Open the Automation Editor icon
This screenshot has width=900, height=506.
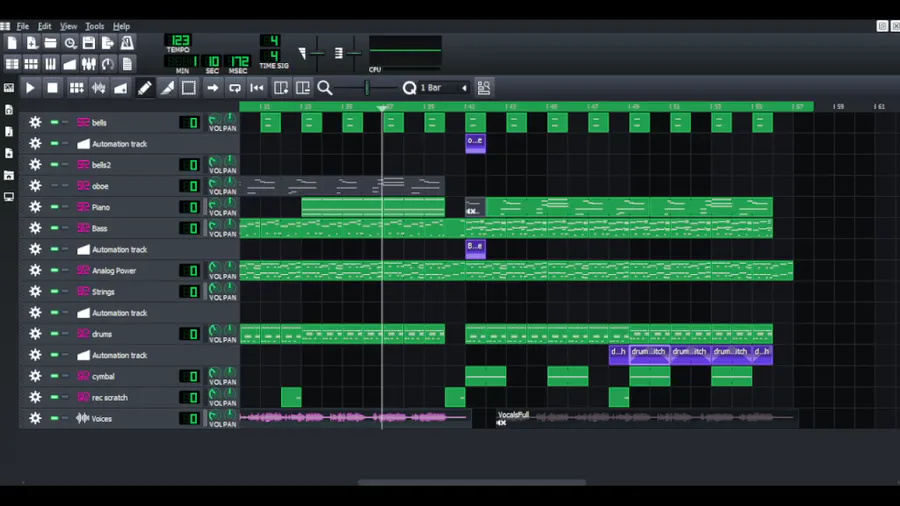point(70,64)
